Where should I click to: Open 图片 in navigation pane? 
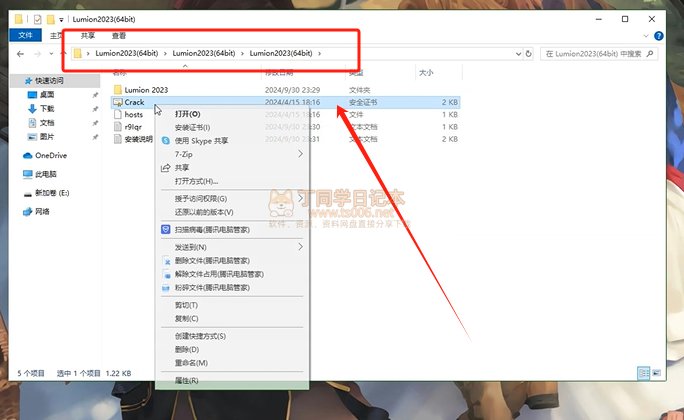pos(47,137)
